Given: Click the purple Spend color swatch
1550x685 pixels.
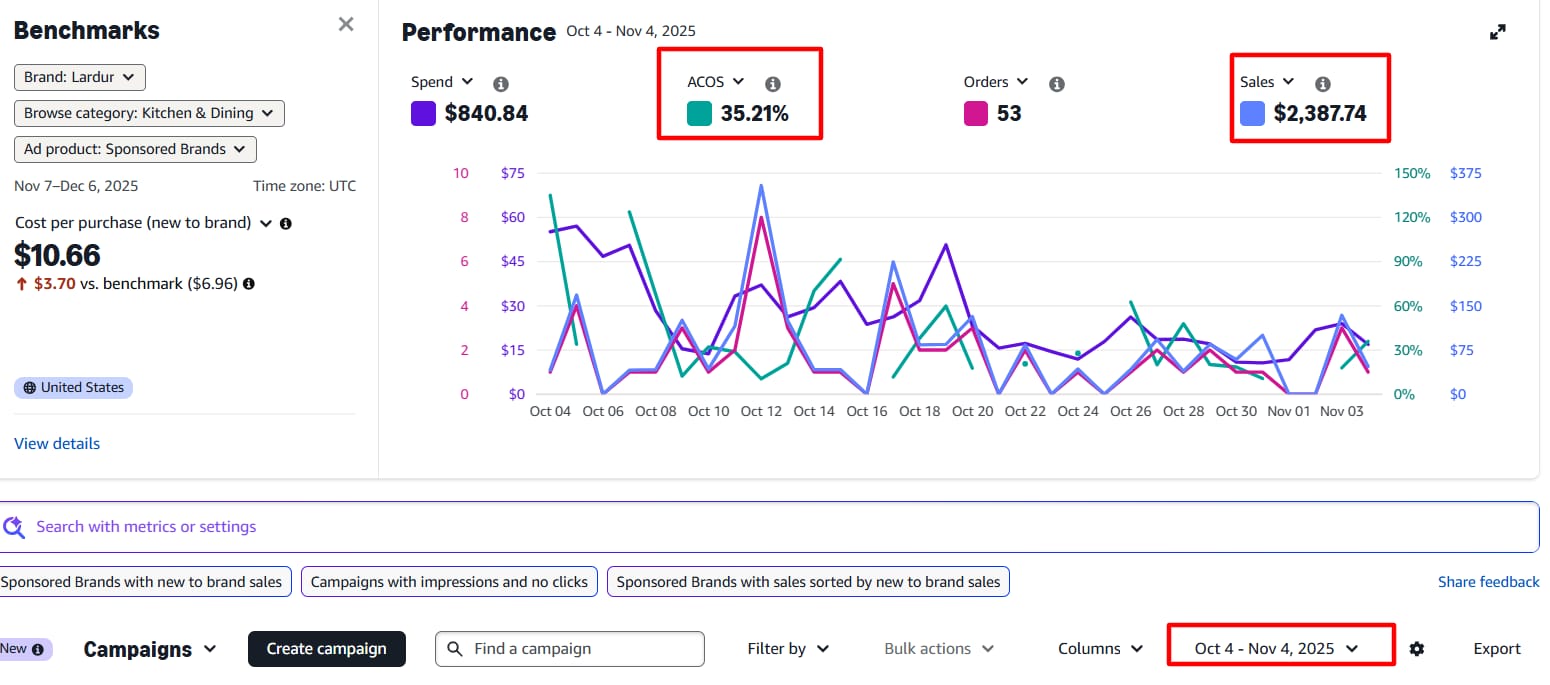Looking at the screenshot, I should [423, 114].
